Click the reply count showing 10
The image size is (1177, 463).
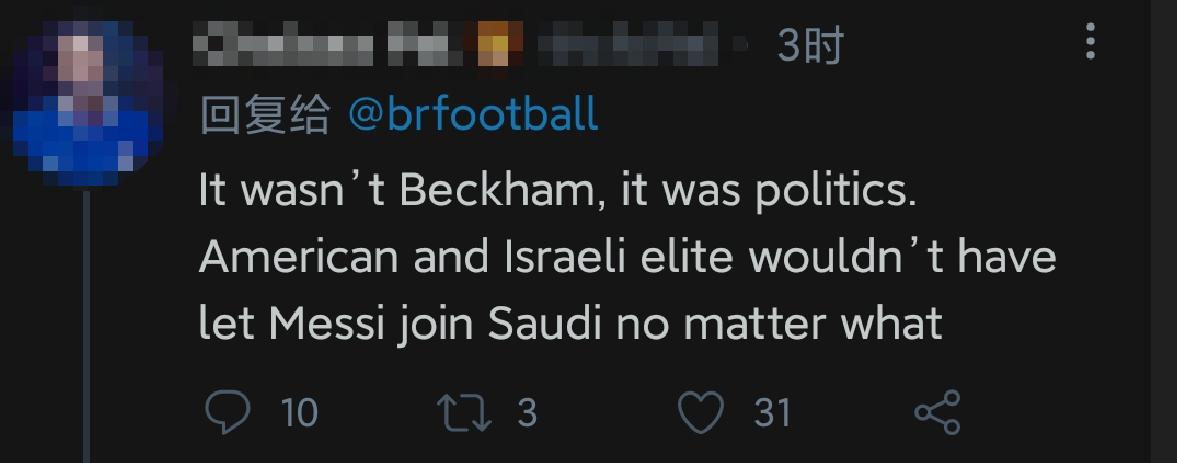299,412
